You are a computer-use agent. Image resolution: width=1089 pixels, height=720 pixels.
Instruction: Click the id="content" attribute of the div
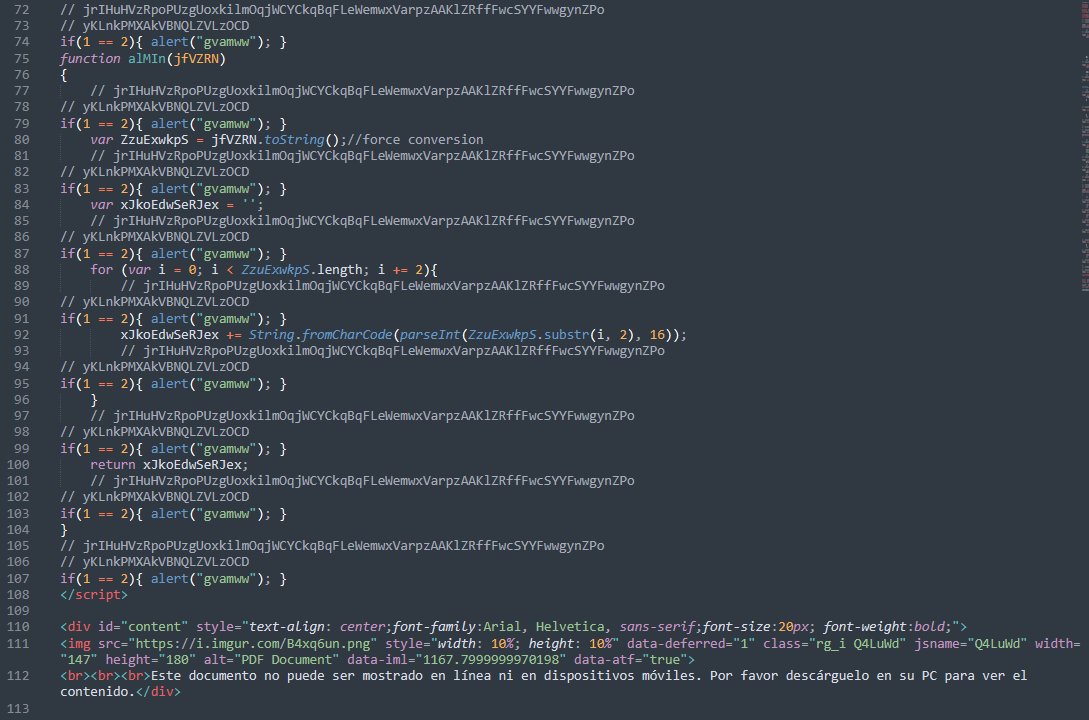(x=142, y=627)
